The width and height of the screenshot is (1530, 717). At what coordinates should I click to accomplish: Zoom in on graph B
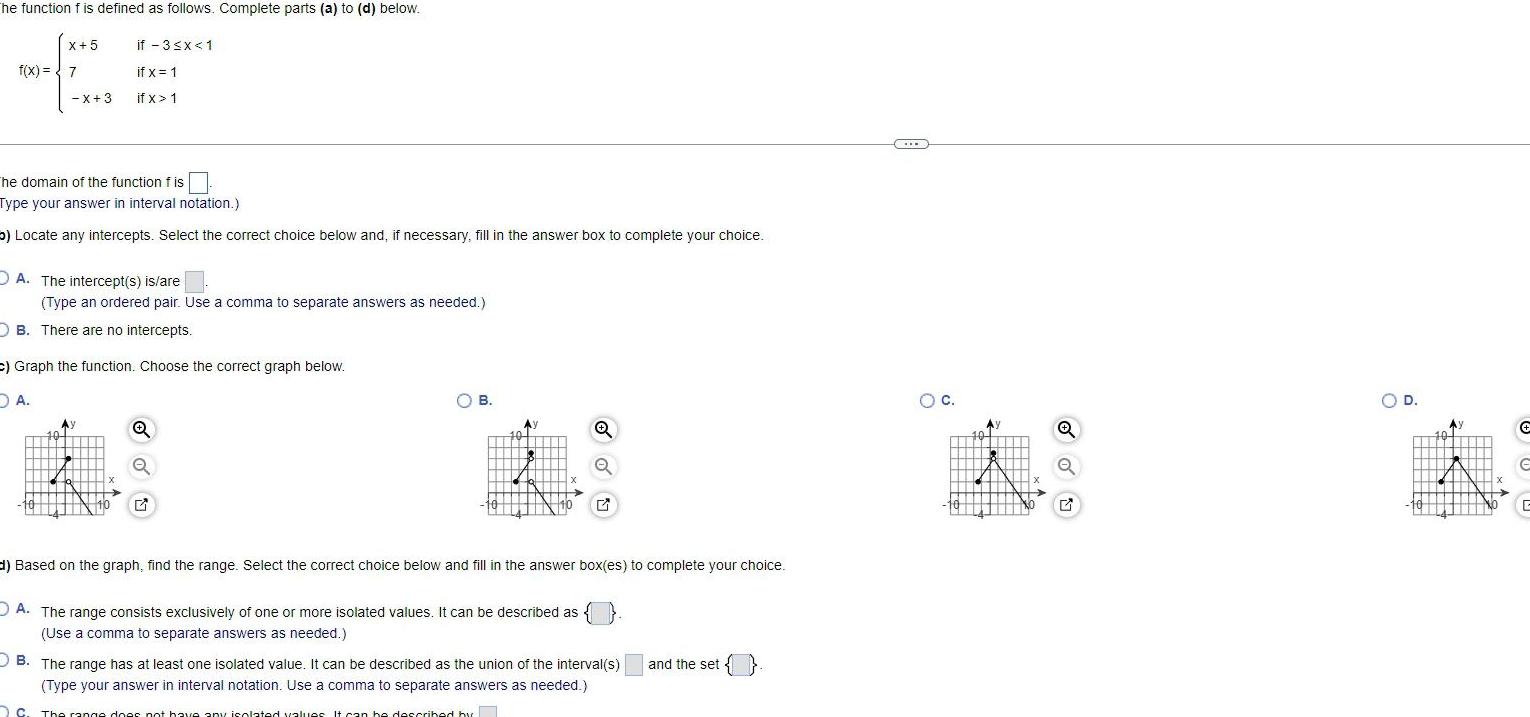coord(602,429)
